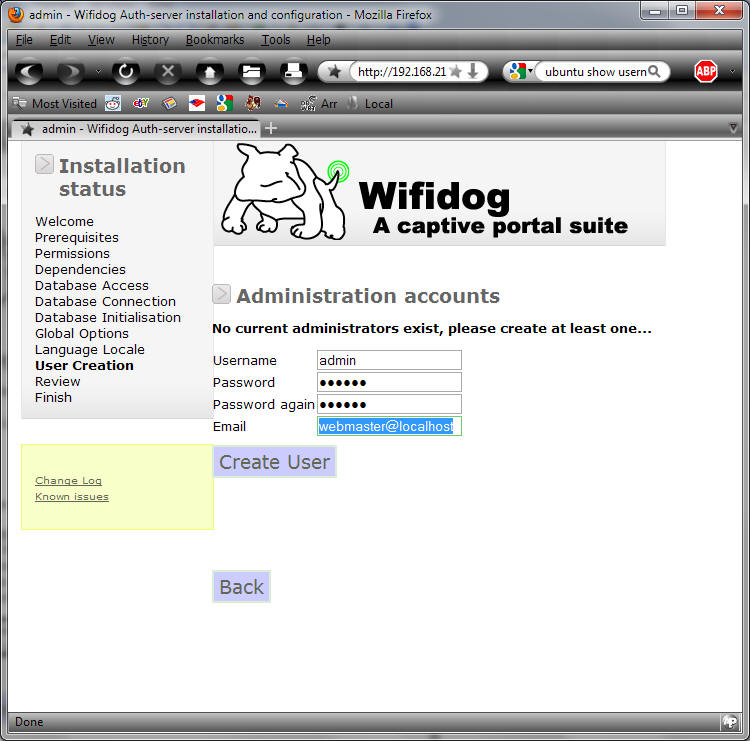The width and height of the screenshot is (750, 741).
Task: Click the Create User button
Action: coord(275,462)
